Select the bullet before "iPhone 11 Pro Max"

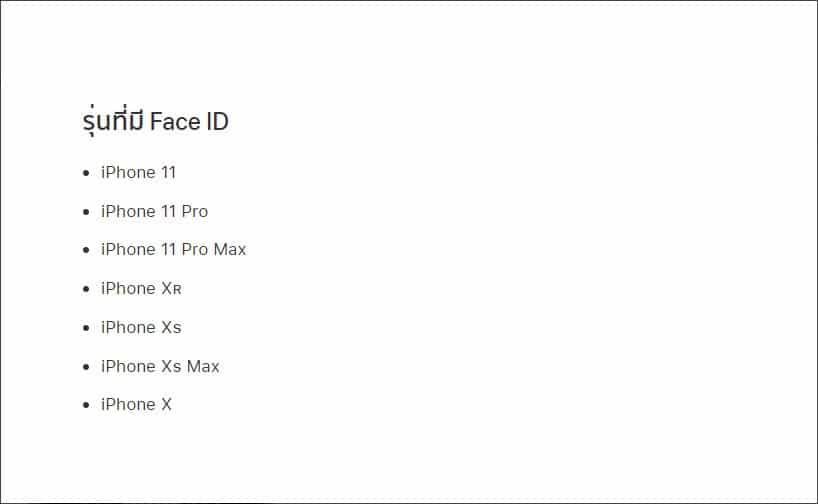pyautogui.click(x=86, y=250)
